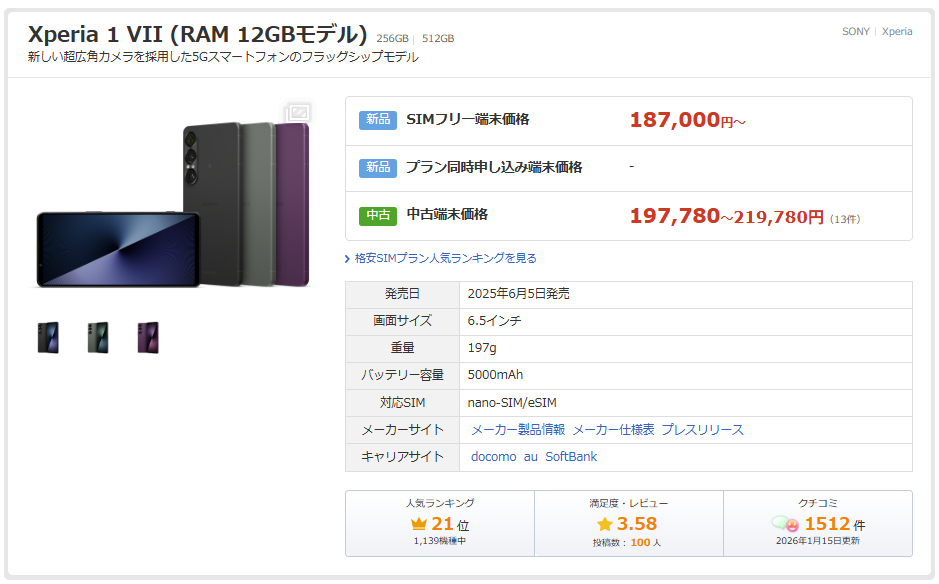Select the black color phone thumbnail
Image resolution: width=939 pixels, height=584 pixels.
[x=49, y=338]
